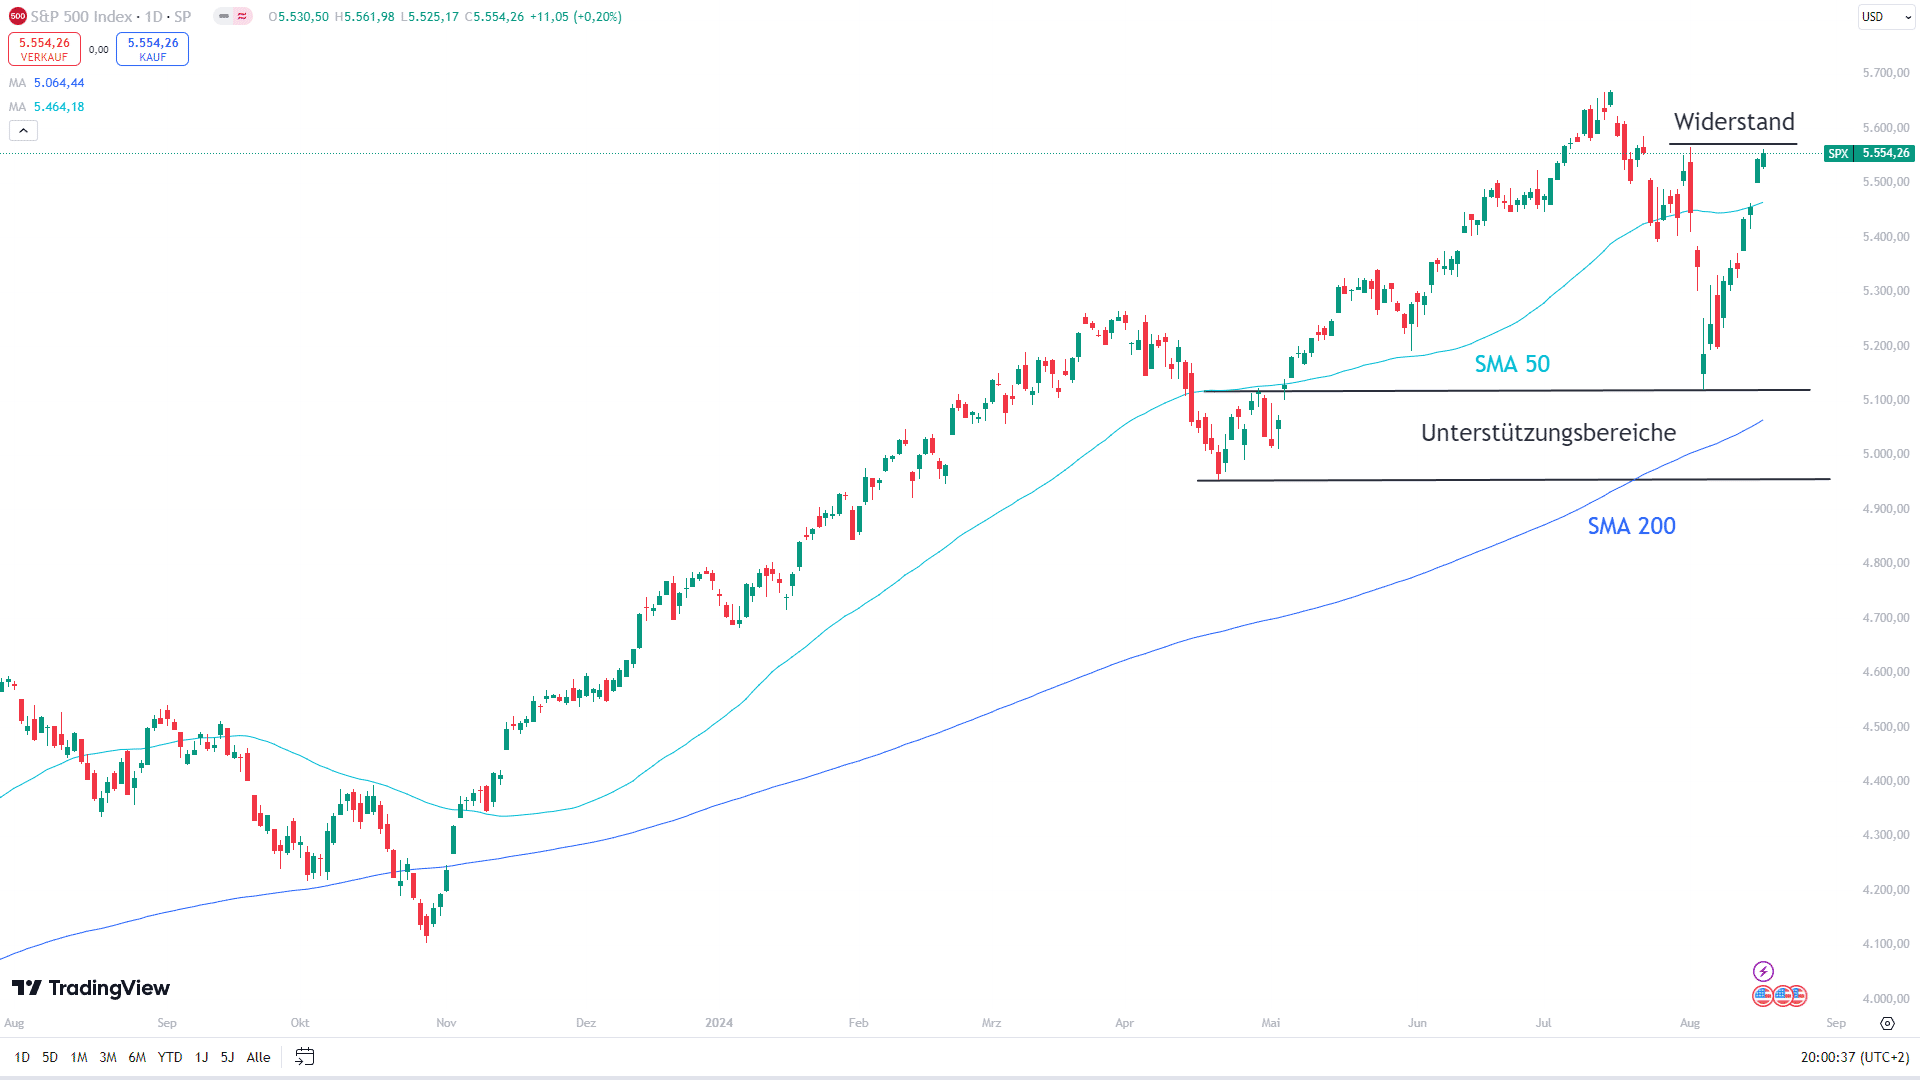Open chart settings hexagon gear icon
Viewport: 1920px width, 1080px height.
1887,1023
